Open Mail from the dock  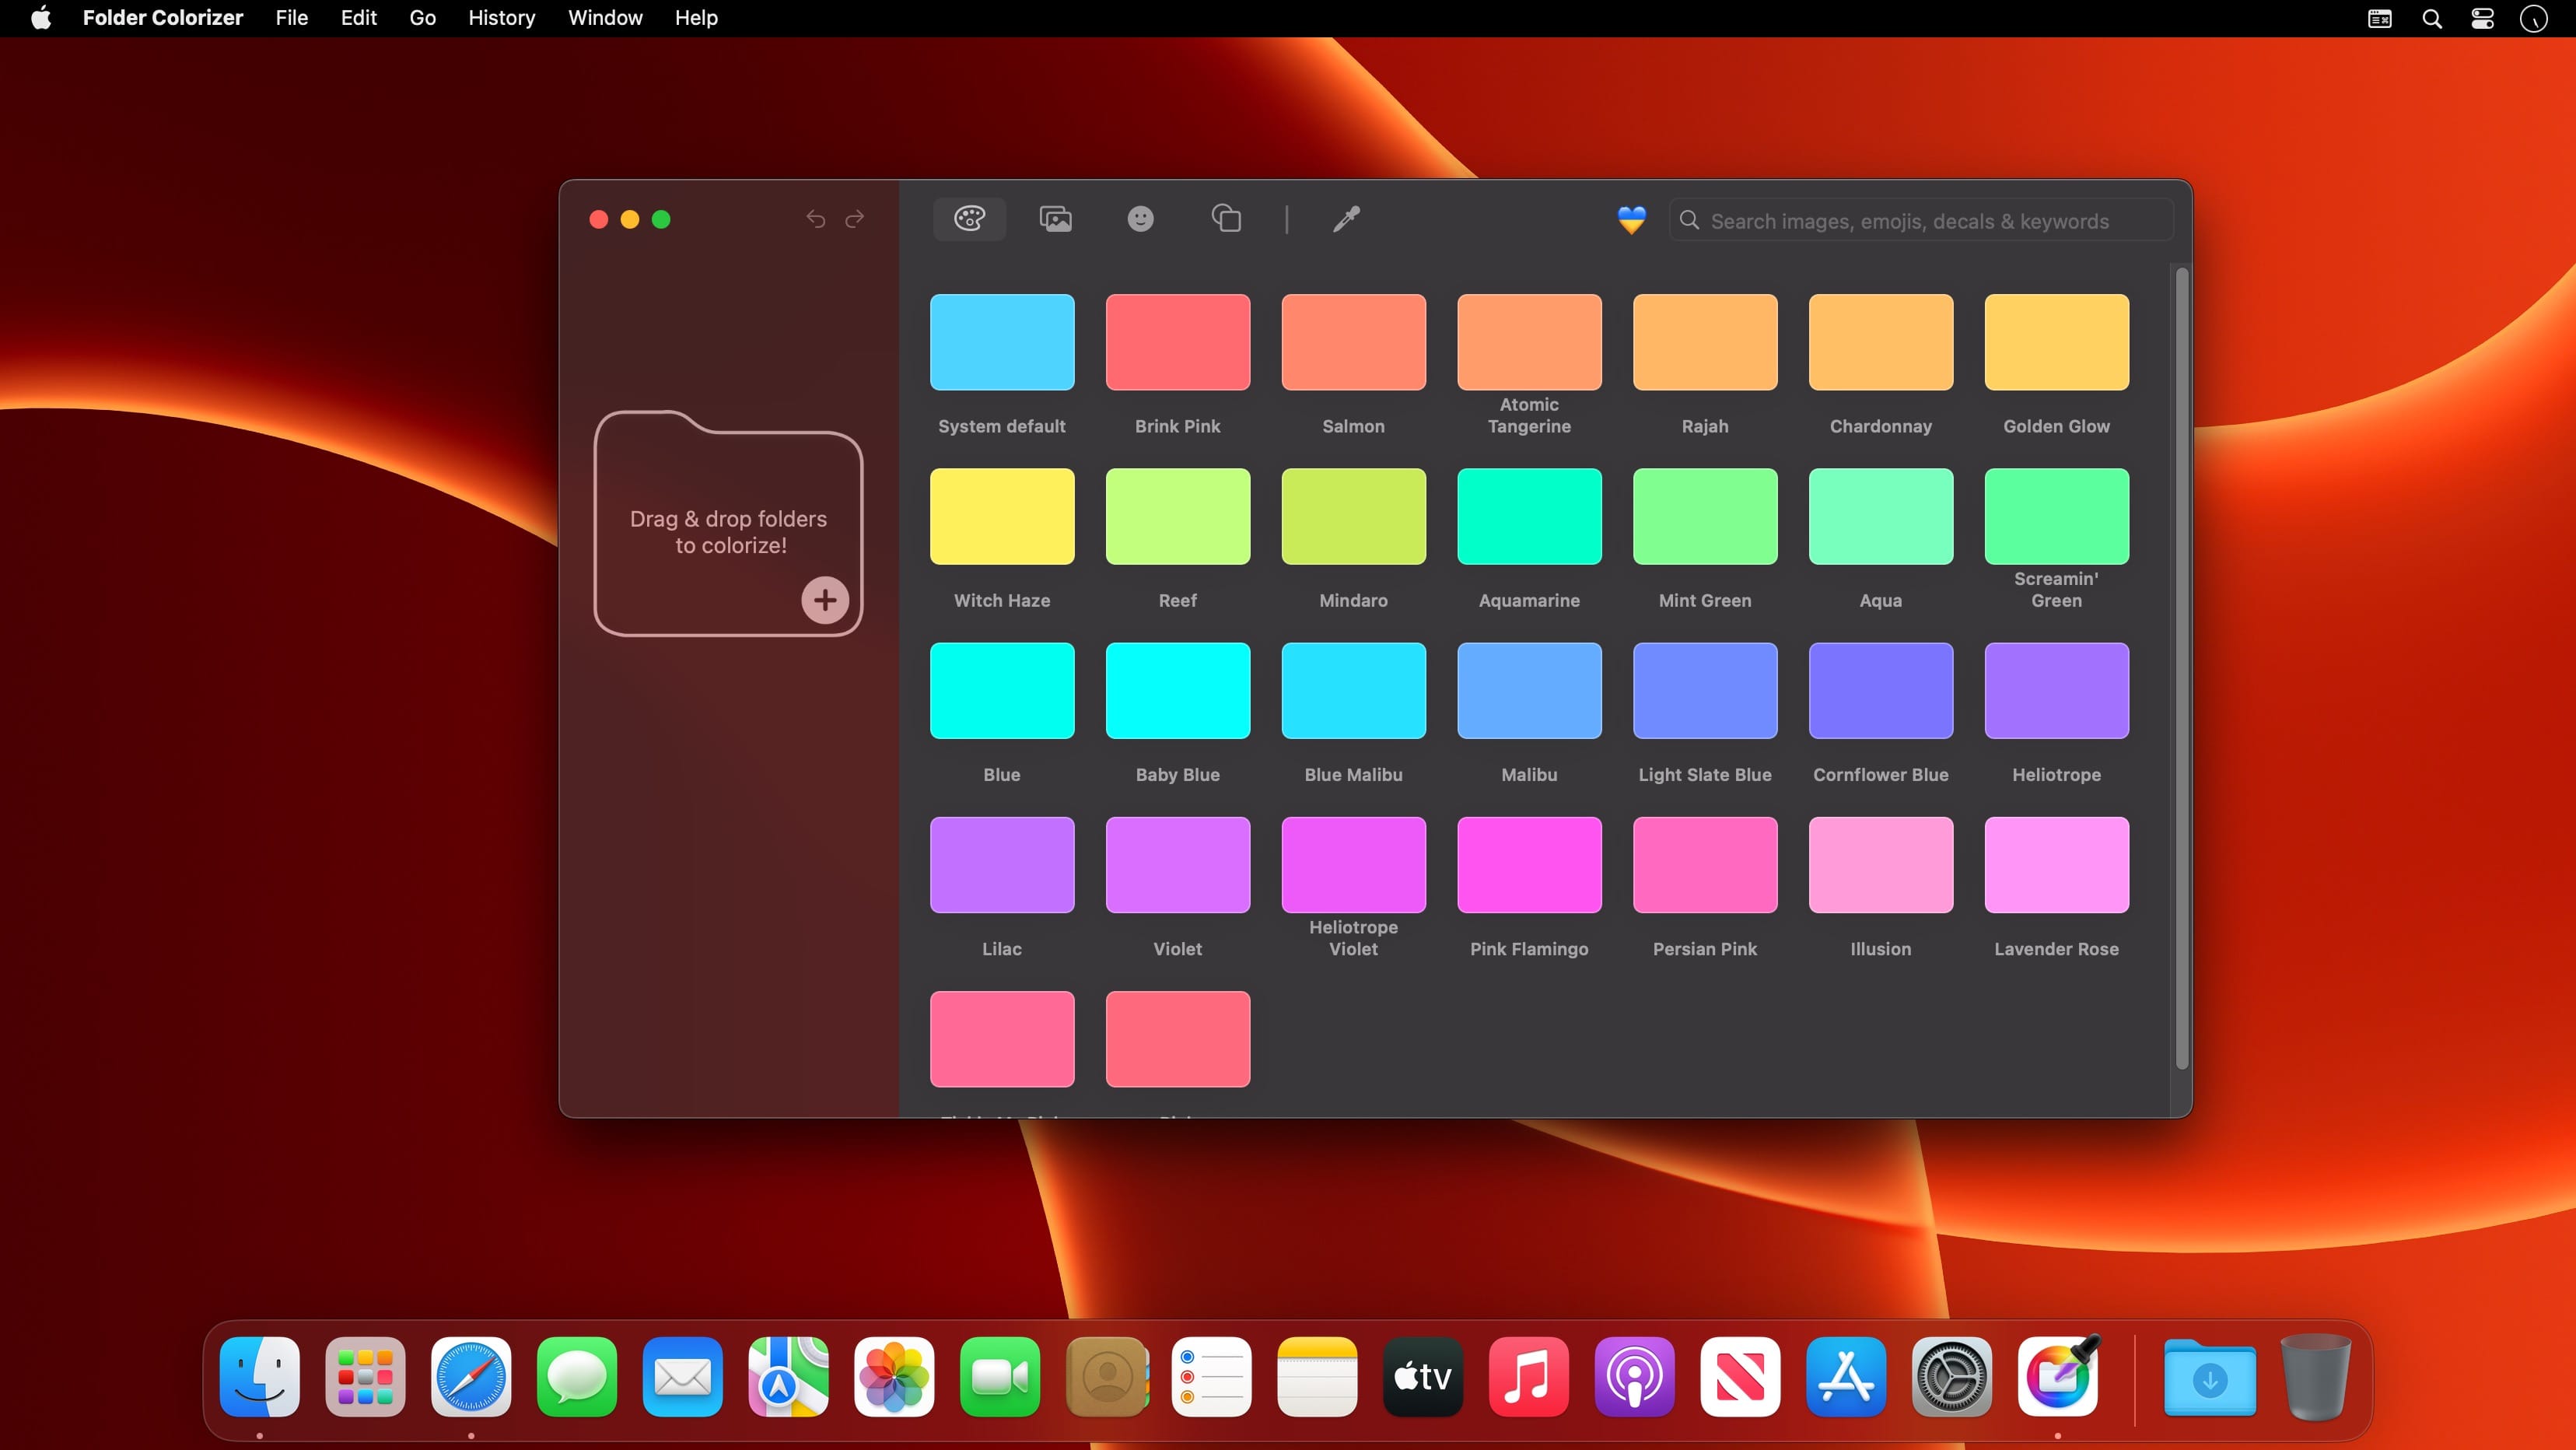[x=682, y=1377]
